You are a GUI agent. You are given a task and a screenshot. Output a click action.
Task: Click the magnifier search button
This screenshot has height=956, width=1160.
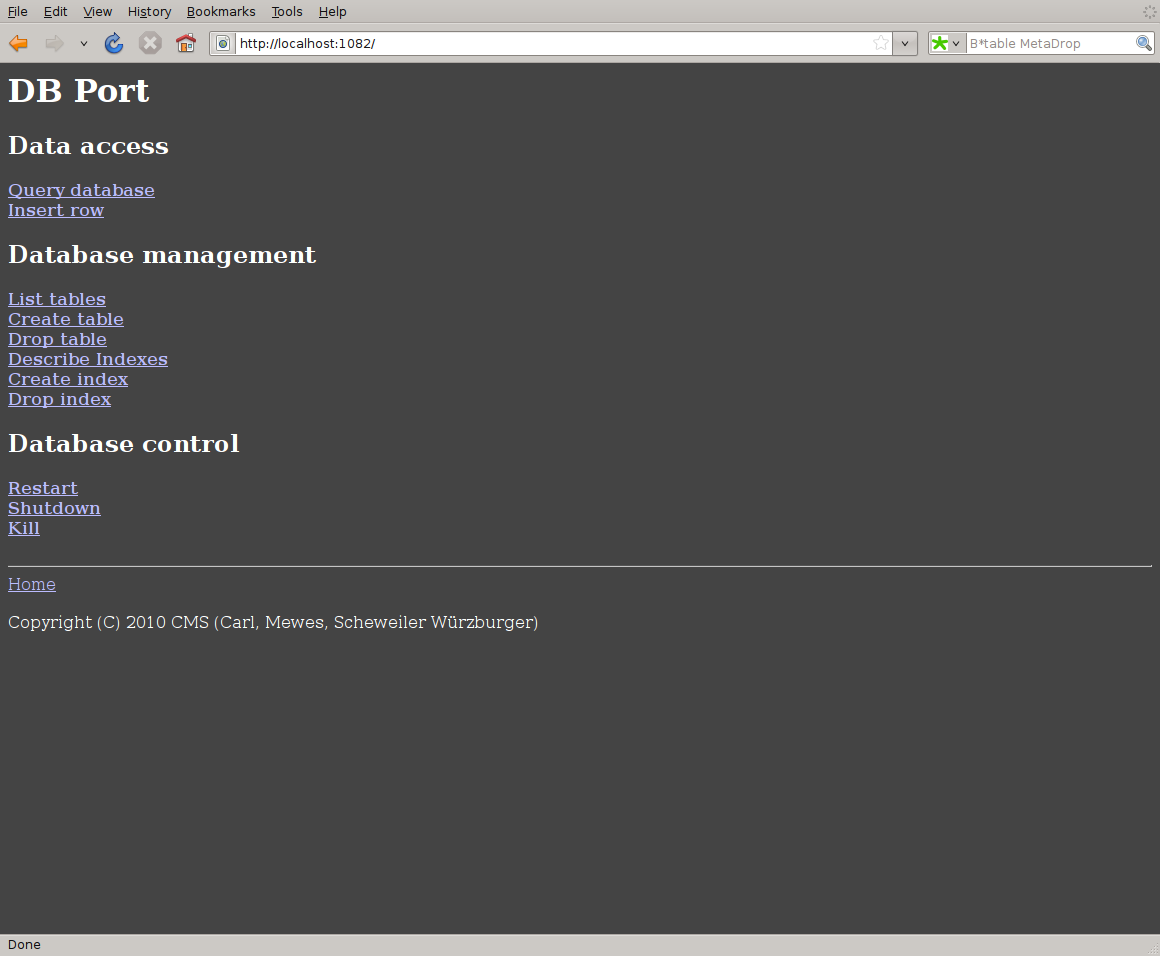pyautogui.click(x=1144, y=44)
